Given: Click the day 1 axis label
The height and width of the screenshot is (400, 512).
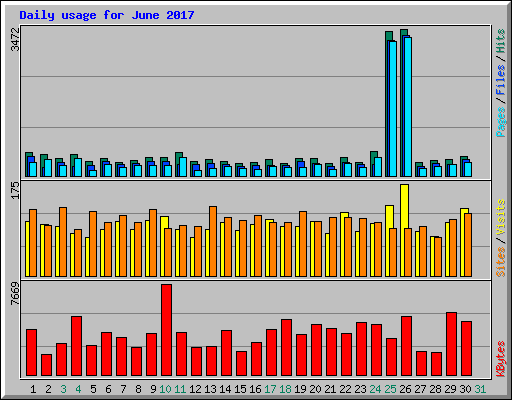Looking at the screenshot, I should point(33,389).
